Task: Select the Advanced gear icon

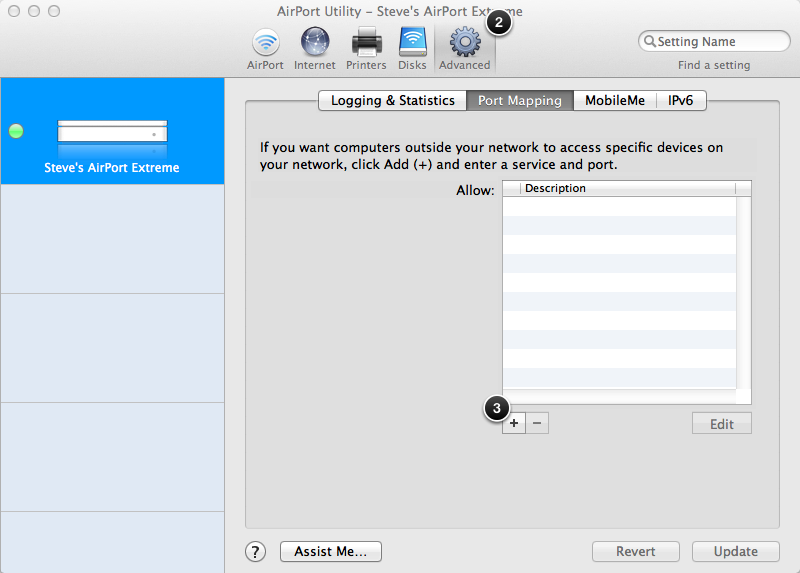Action: tap(465, 42)
